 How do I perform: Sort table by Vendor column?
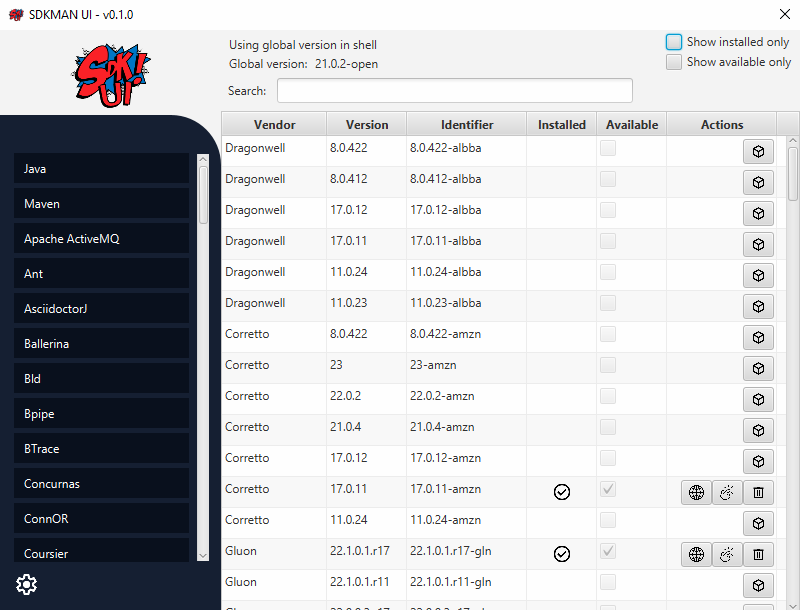(x=274, y=124)
